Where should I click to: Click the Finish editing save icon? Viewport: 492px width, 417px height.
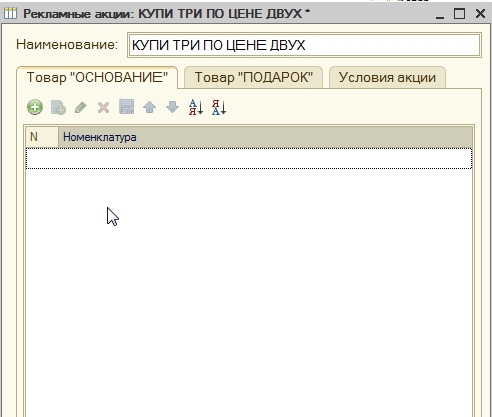[127, 107]
